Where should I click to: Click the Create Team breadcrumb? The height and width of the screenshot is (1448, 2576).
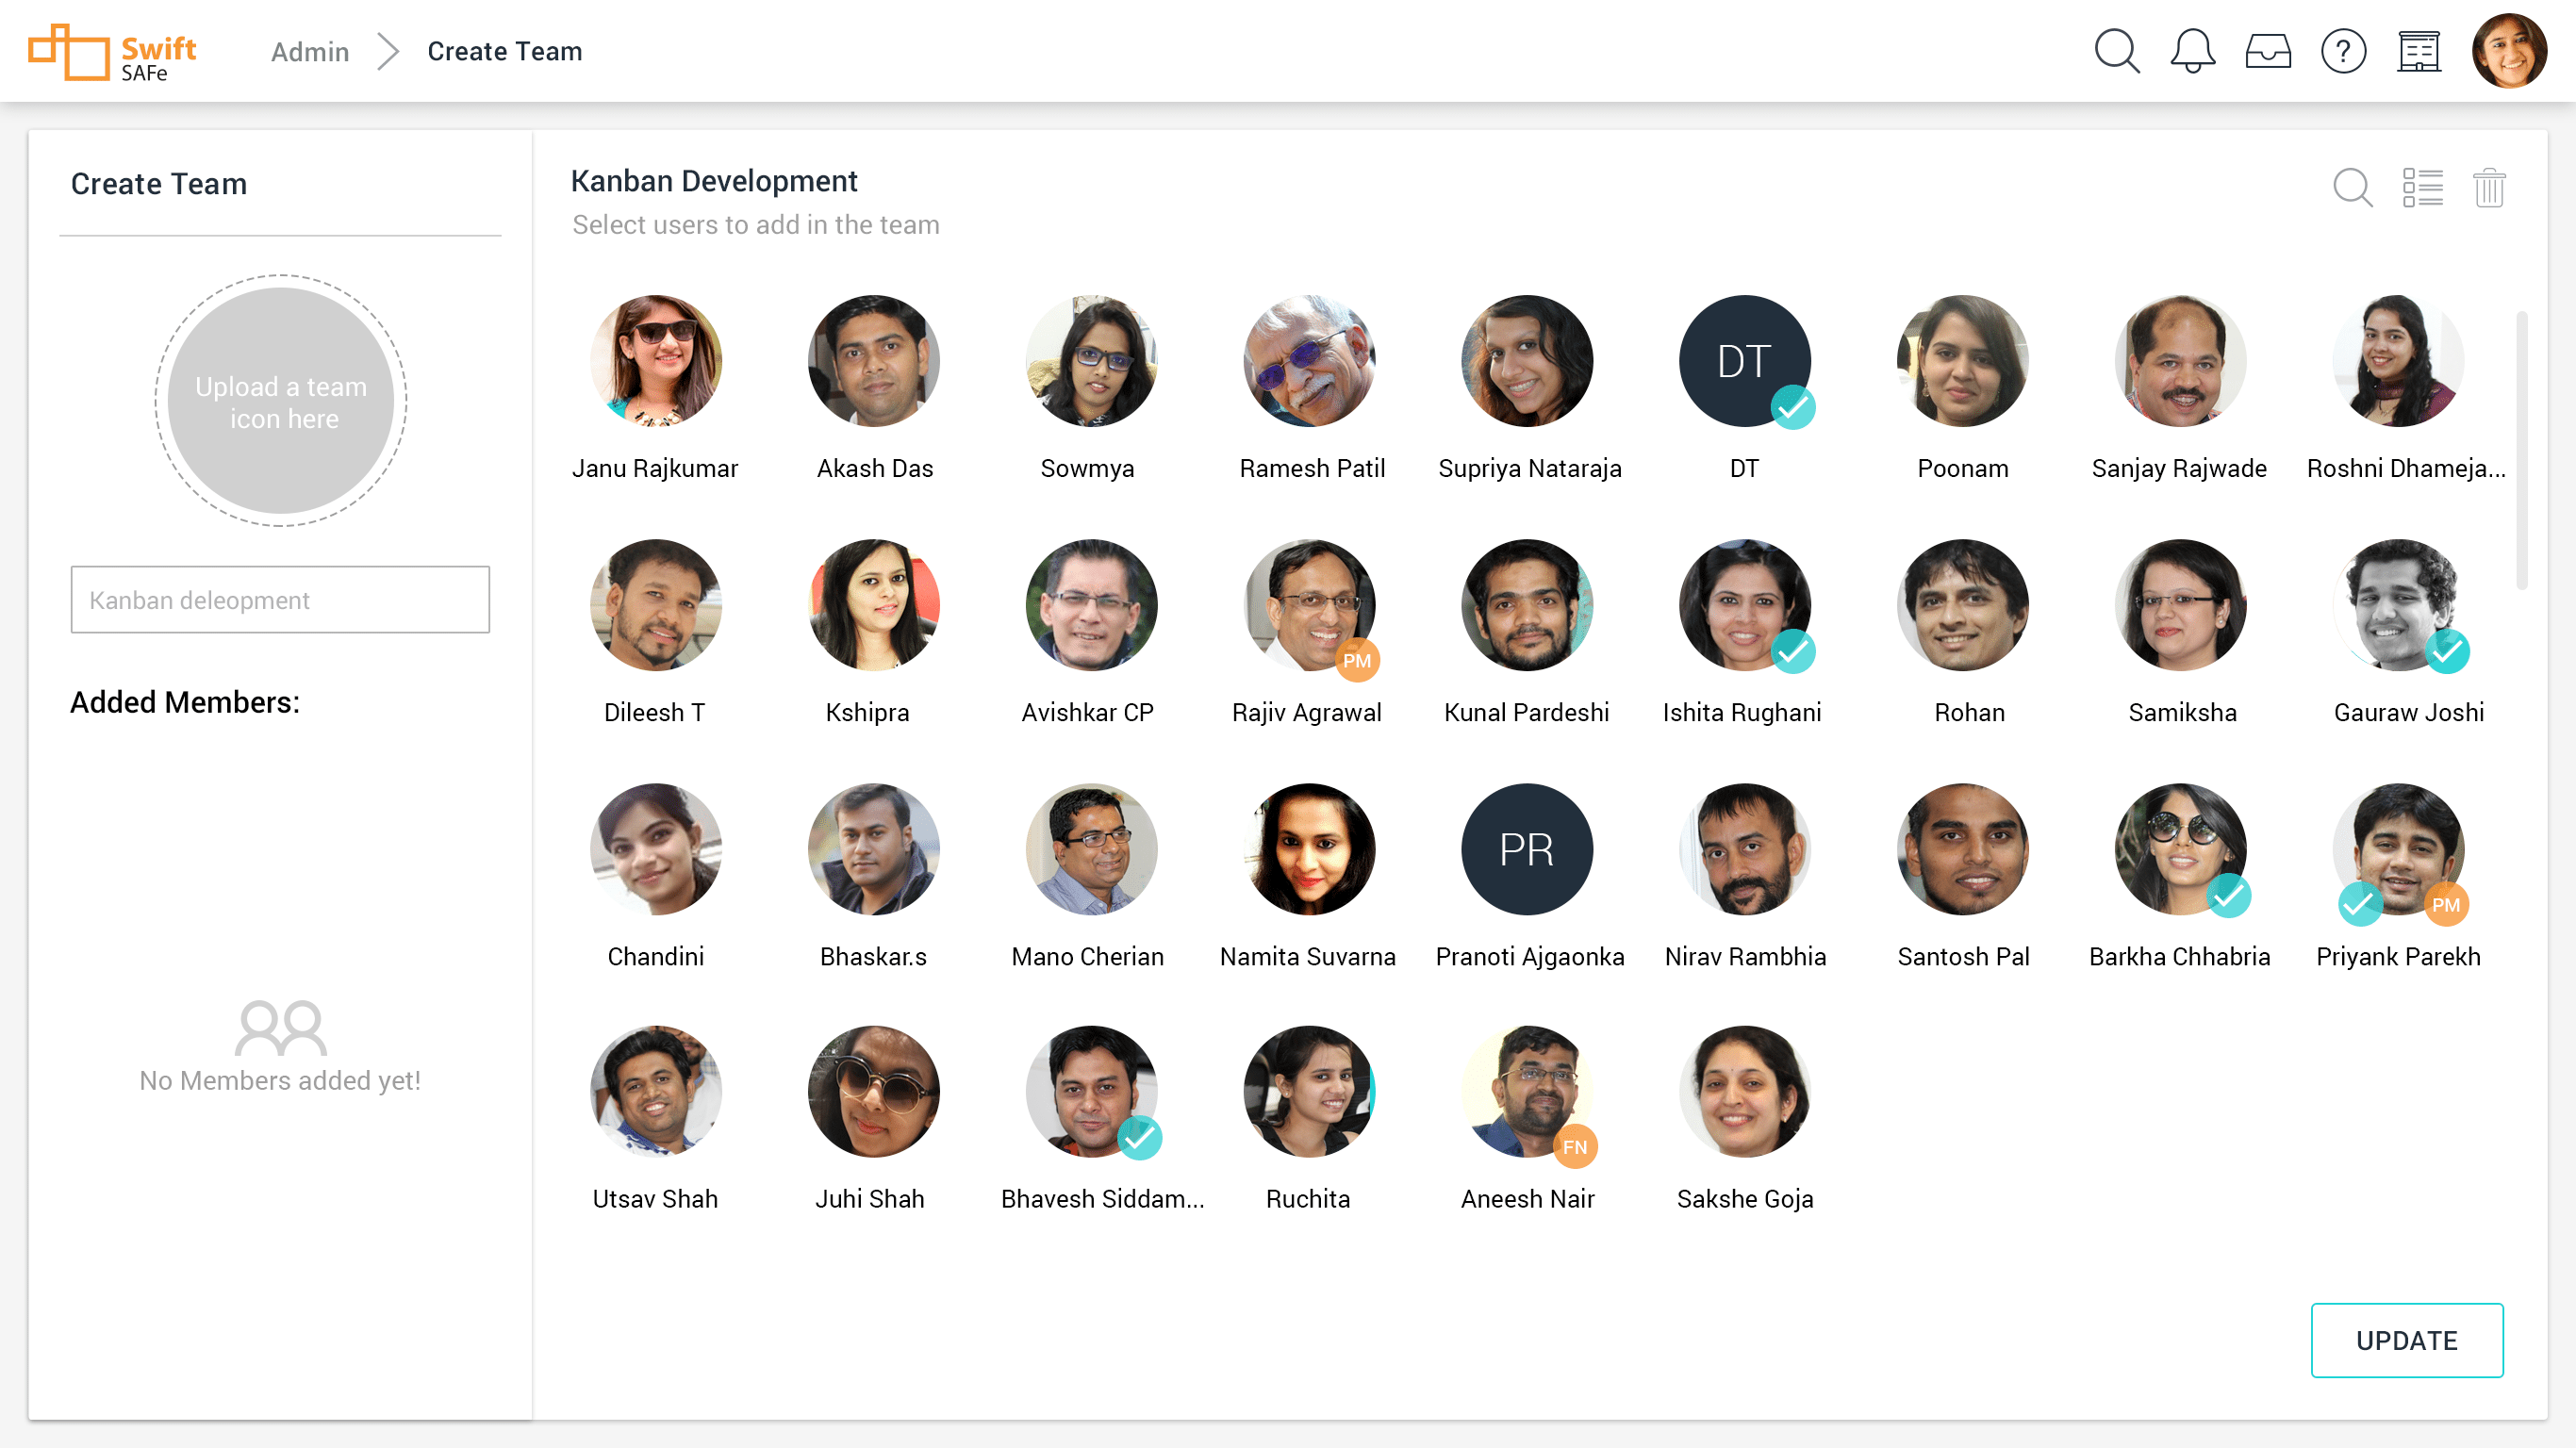pyautogui.click(x=504, y=52)
